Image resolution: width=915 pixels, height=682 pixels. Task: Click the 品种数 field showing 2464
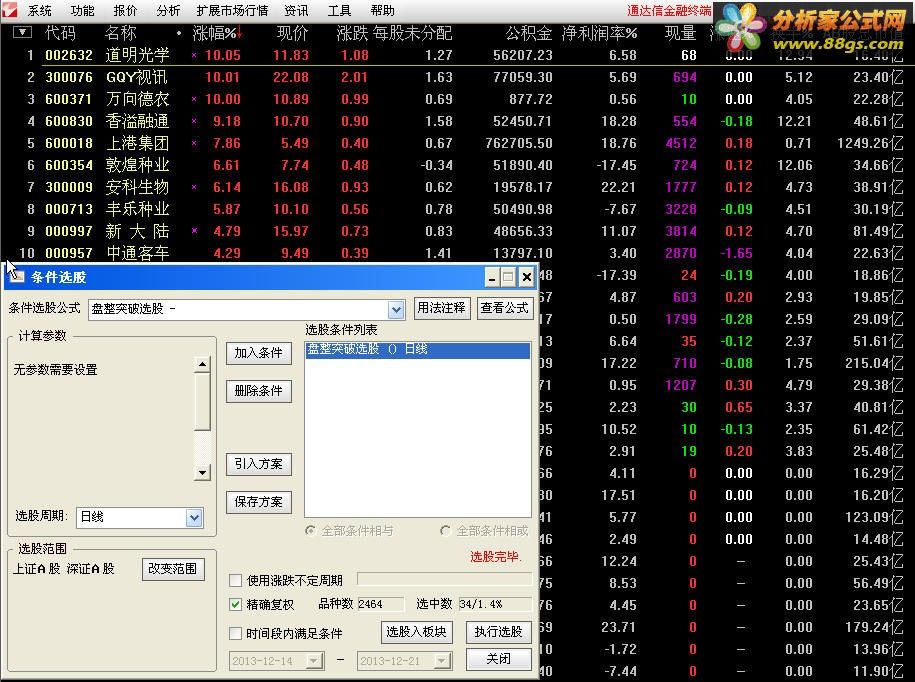(380, 604)
